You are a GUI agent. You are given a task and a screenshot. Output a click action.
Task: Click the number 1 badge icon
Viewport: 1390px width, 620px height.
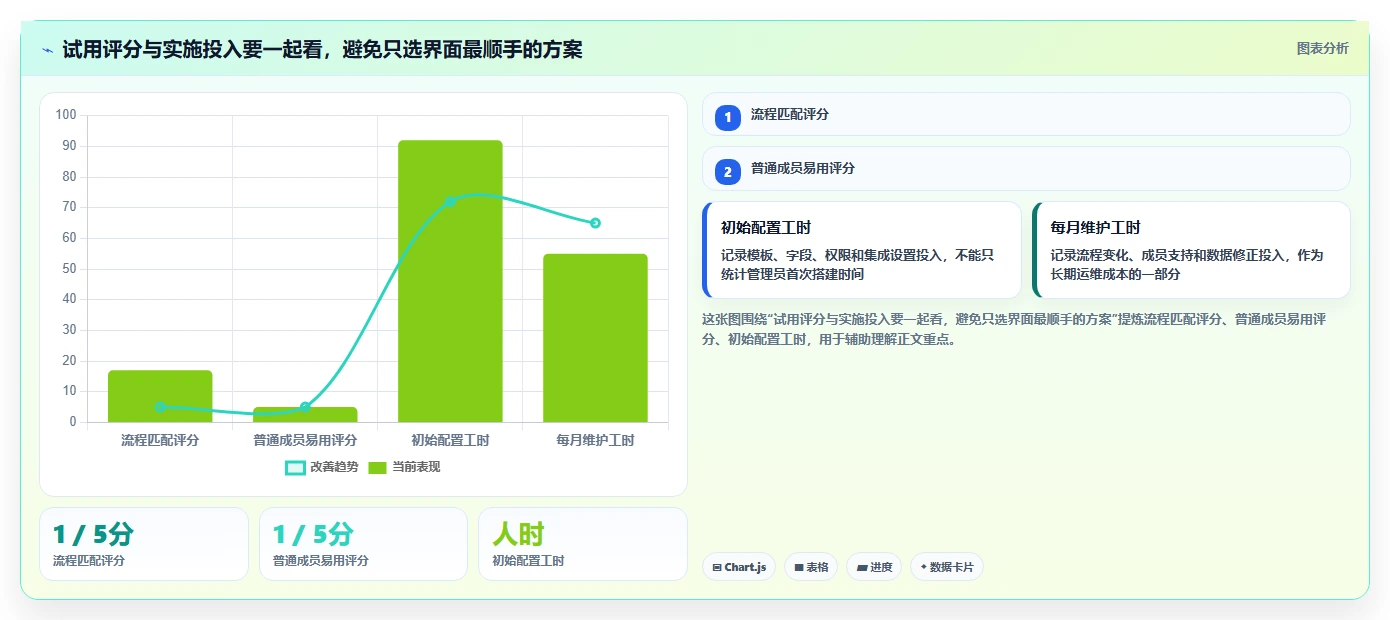pyautogui.click(x=728, y=117)
